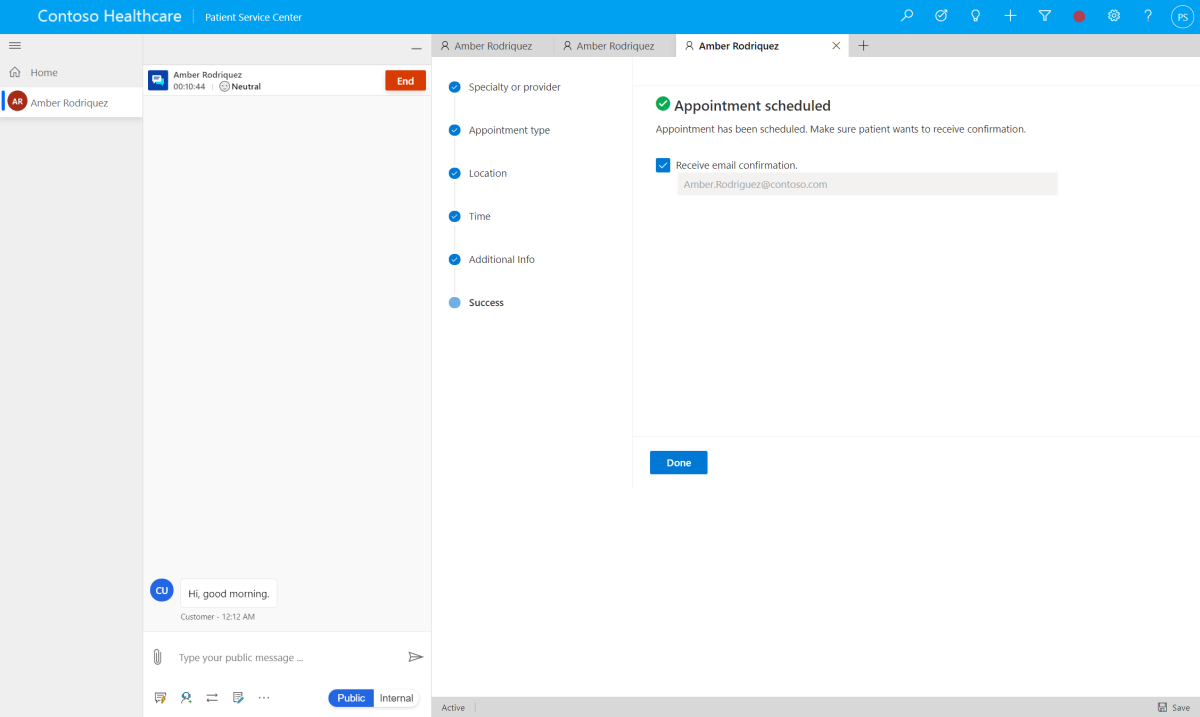Open the help question mark icon
1200x717 pixels.
tap(1148, 16)
